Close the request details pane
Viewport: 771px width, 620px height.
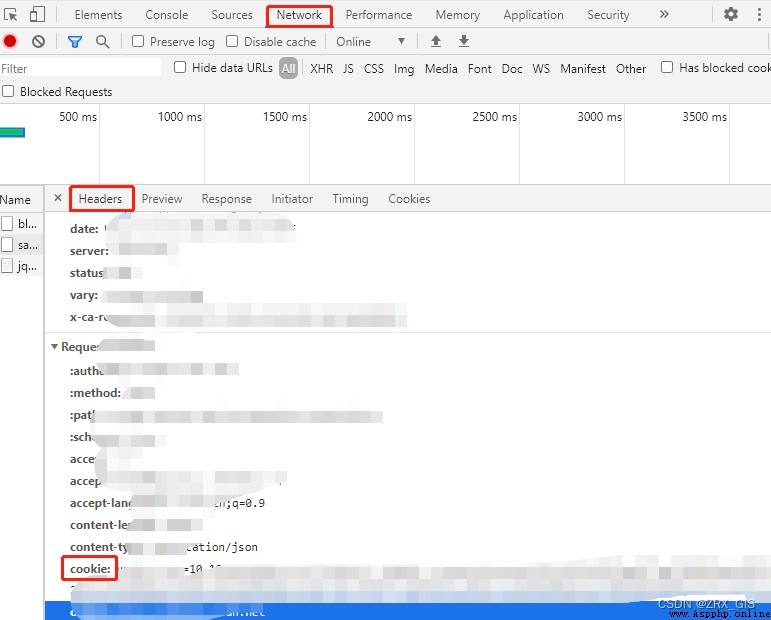click(x=58, y=198)
